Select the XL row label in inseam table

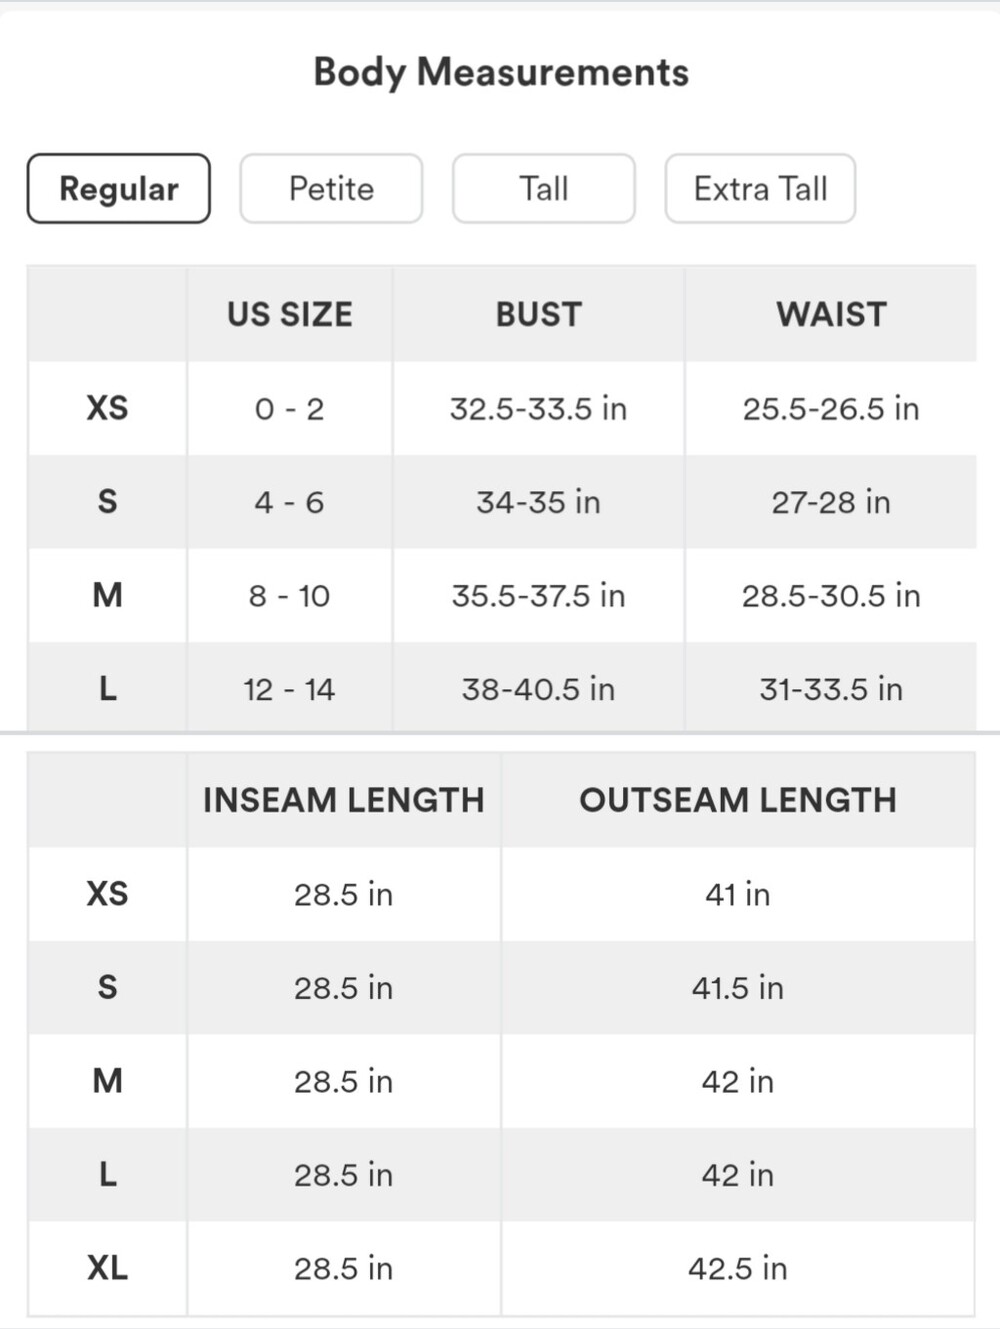pyautogui.click(x=107, y=1268)
